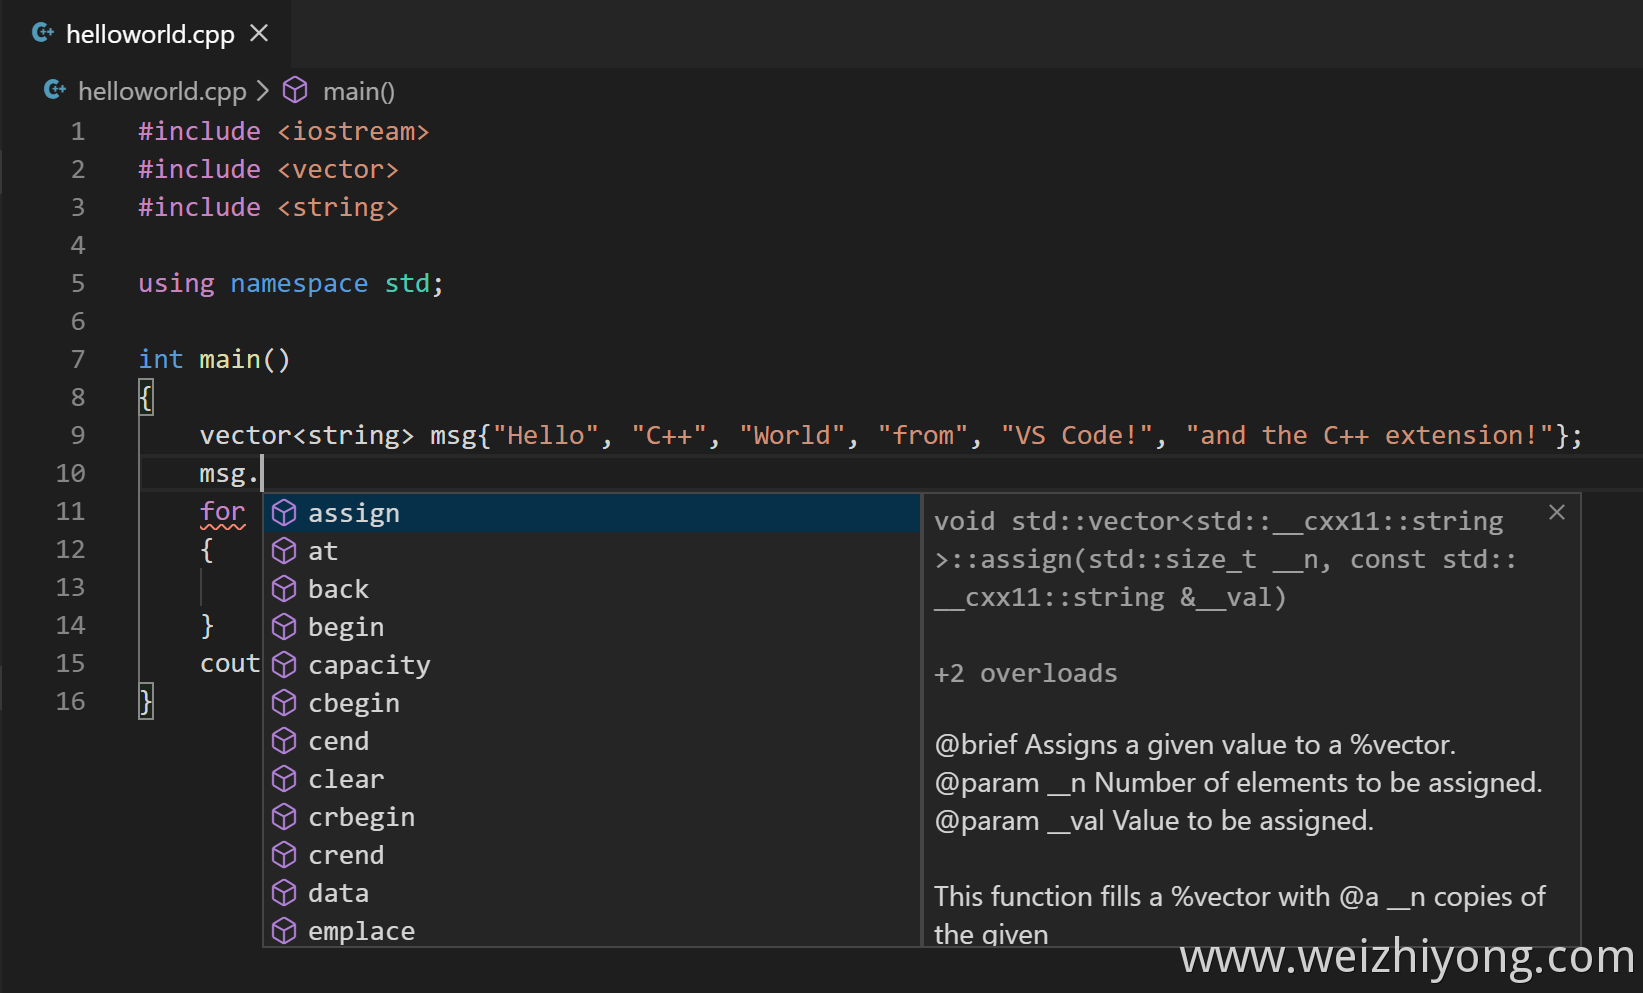Place cursor on '#include <vector>' line
Image resolution: width=1643 pixels, height=993 pixels.
click(x=268, y=169)
